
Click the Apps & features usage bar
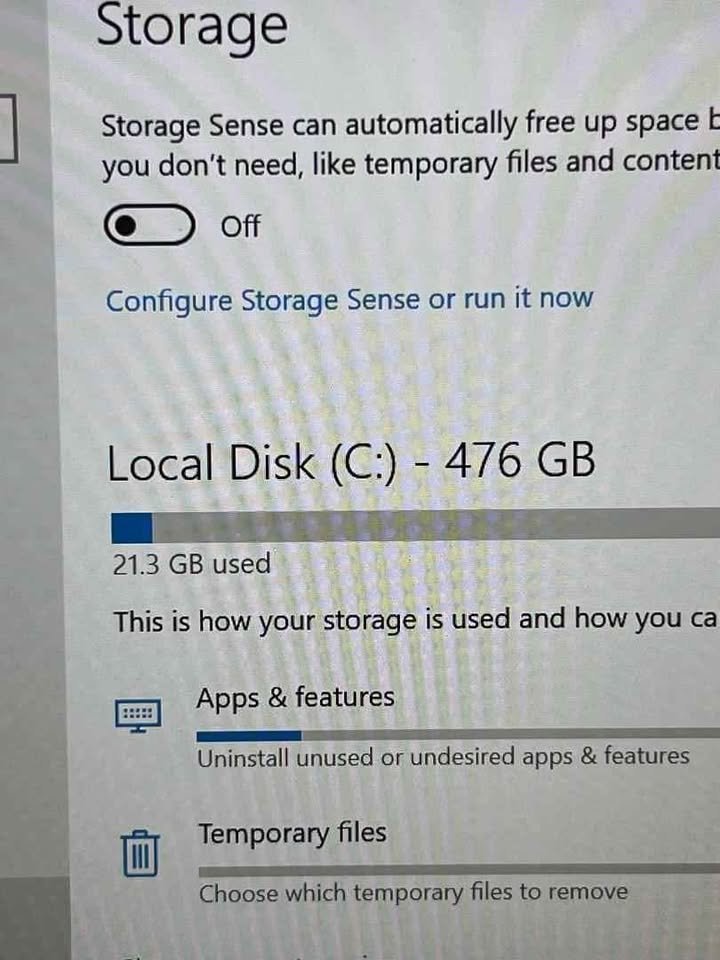click(x=458, y=734)
